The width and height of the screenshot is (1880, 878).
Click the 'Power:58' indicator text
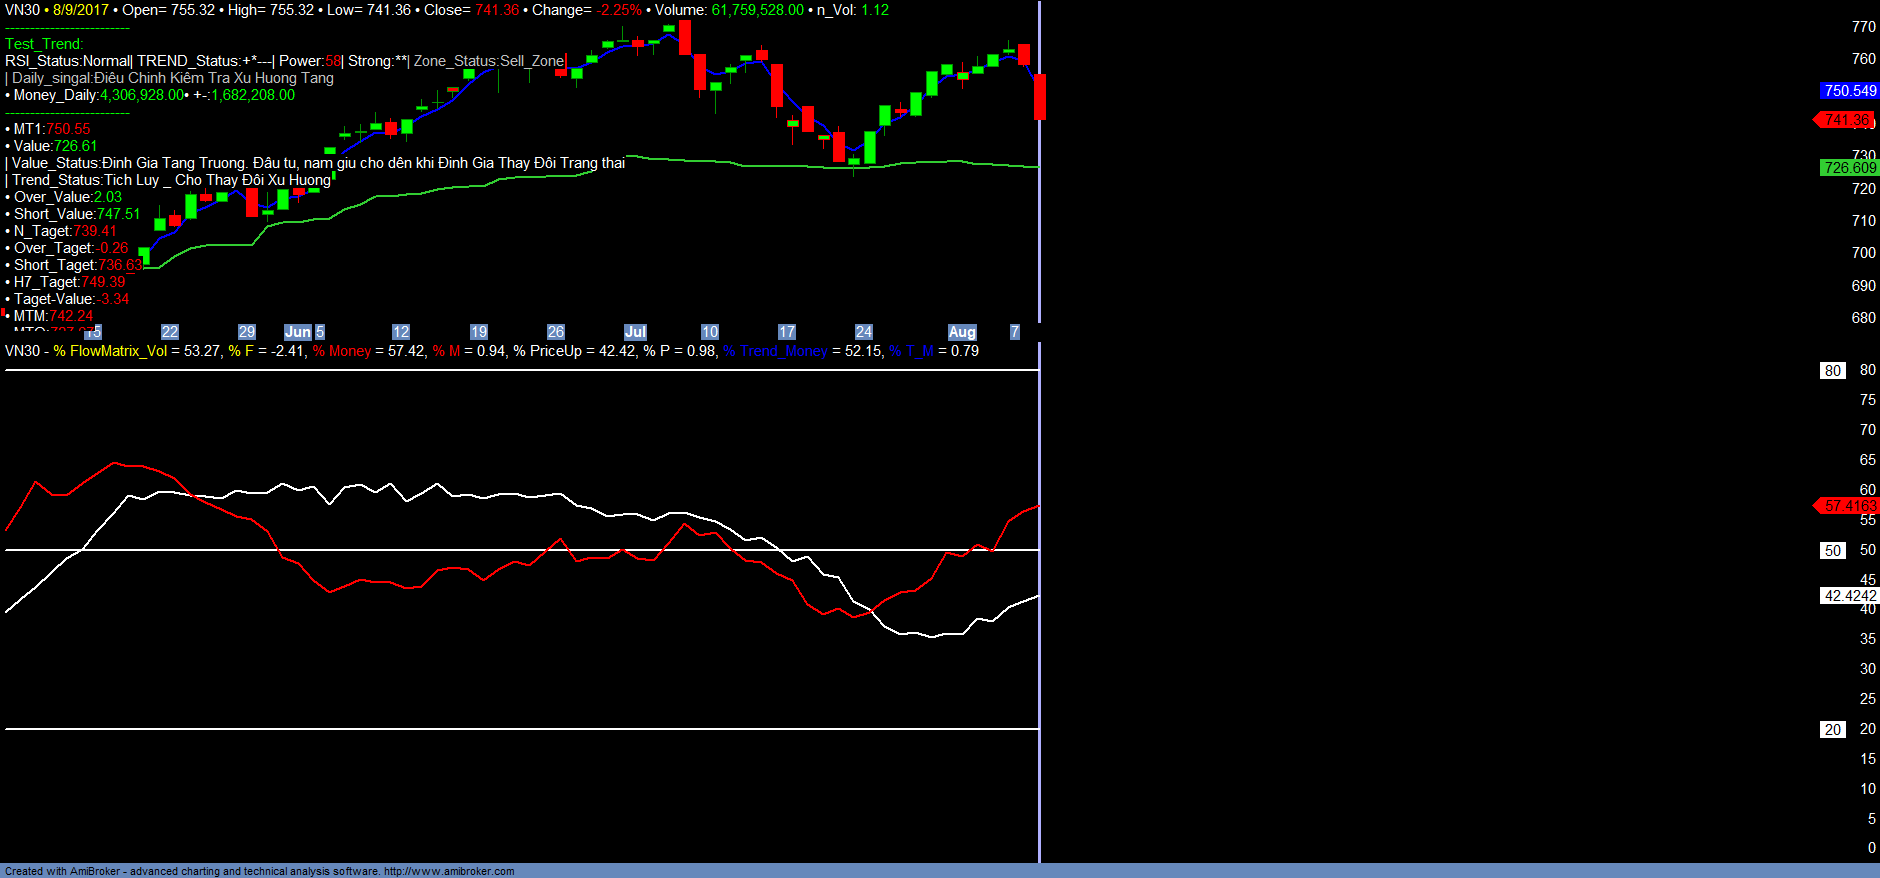310,61
